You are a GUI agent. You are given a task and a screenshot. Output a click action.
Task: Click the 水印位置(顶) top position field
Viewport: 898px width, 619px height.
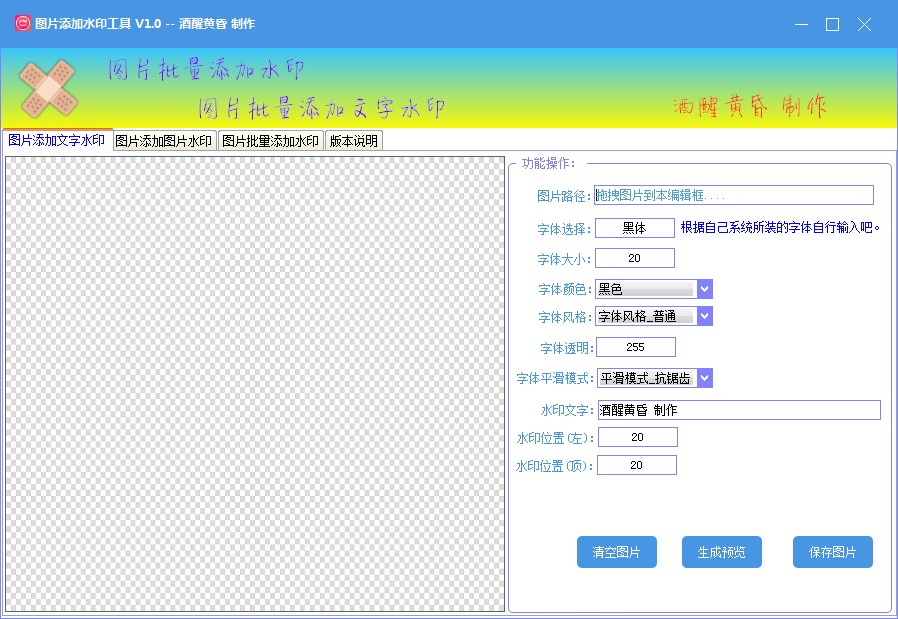[x=637, y=464]
